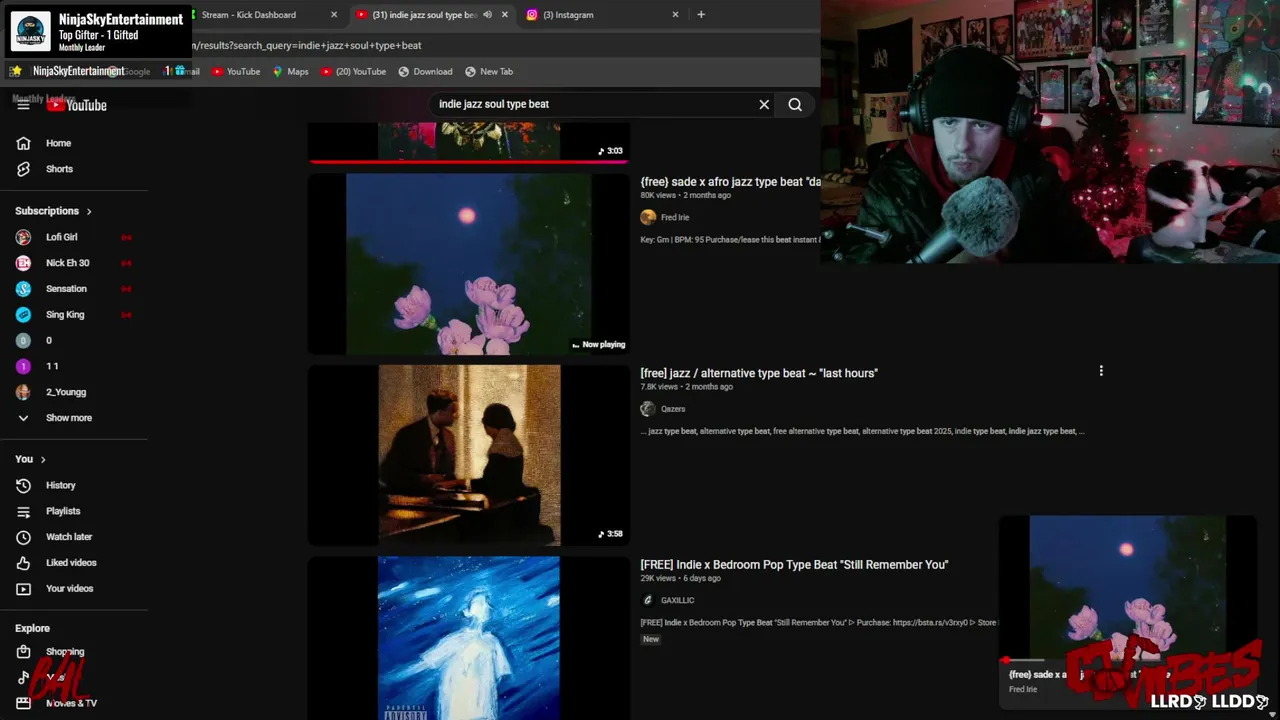Close the Instagram tab

click(x=675, y=15)
